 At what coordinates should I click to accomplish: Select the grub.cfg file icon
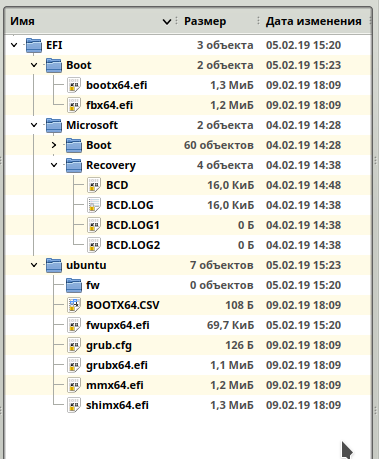coord(74,345)
